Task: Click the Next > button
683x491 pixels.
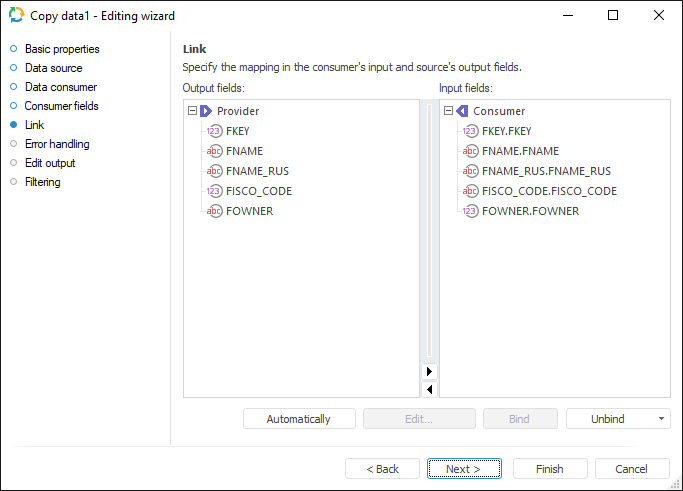Action: pos(464,469)
